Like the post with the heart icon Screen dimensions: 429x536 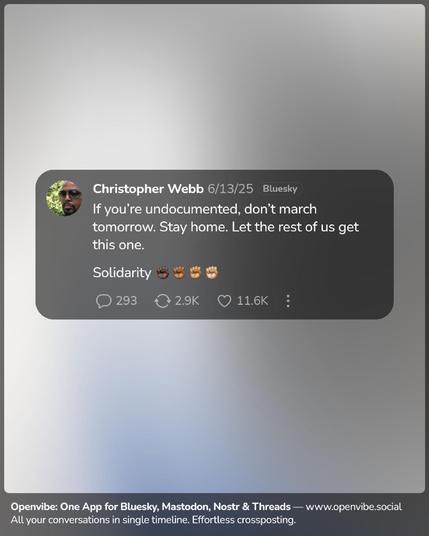[x=224, y=301]
